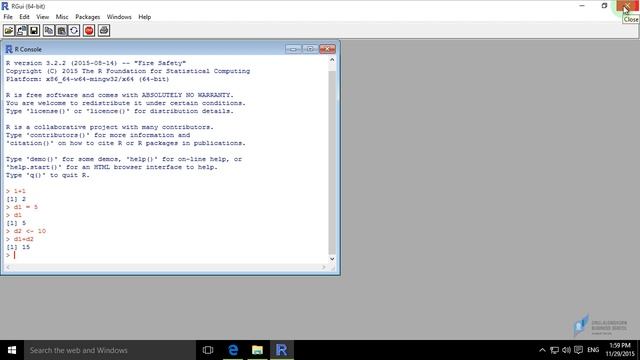Screen dimensions: 640x360
Task: Launch Microsoft Edge from the taskbar
Action: (233, 350)
